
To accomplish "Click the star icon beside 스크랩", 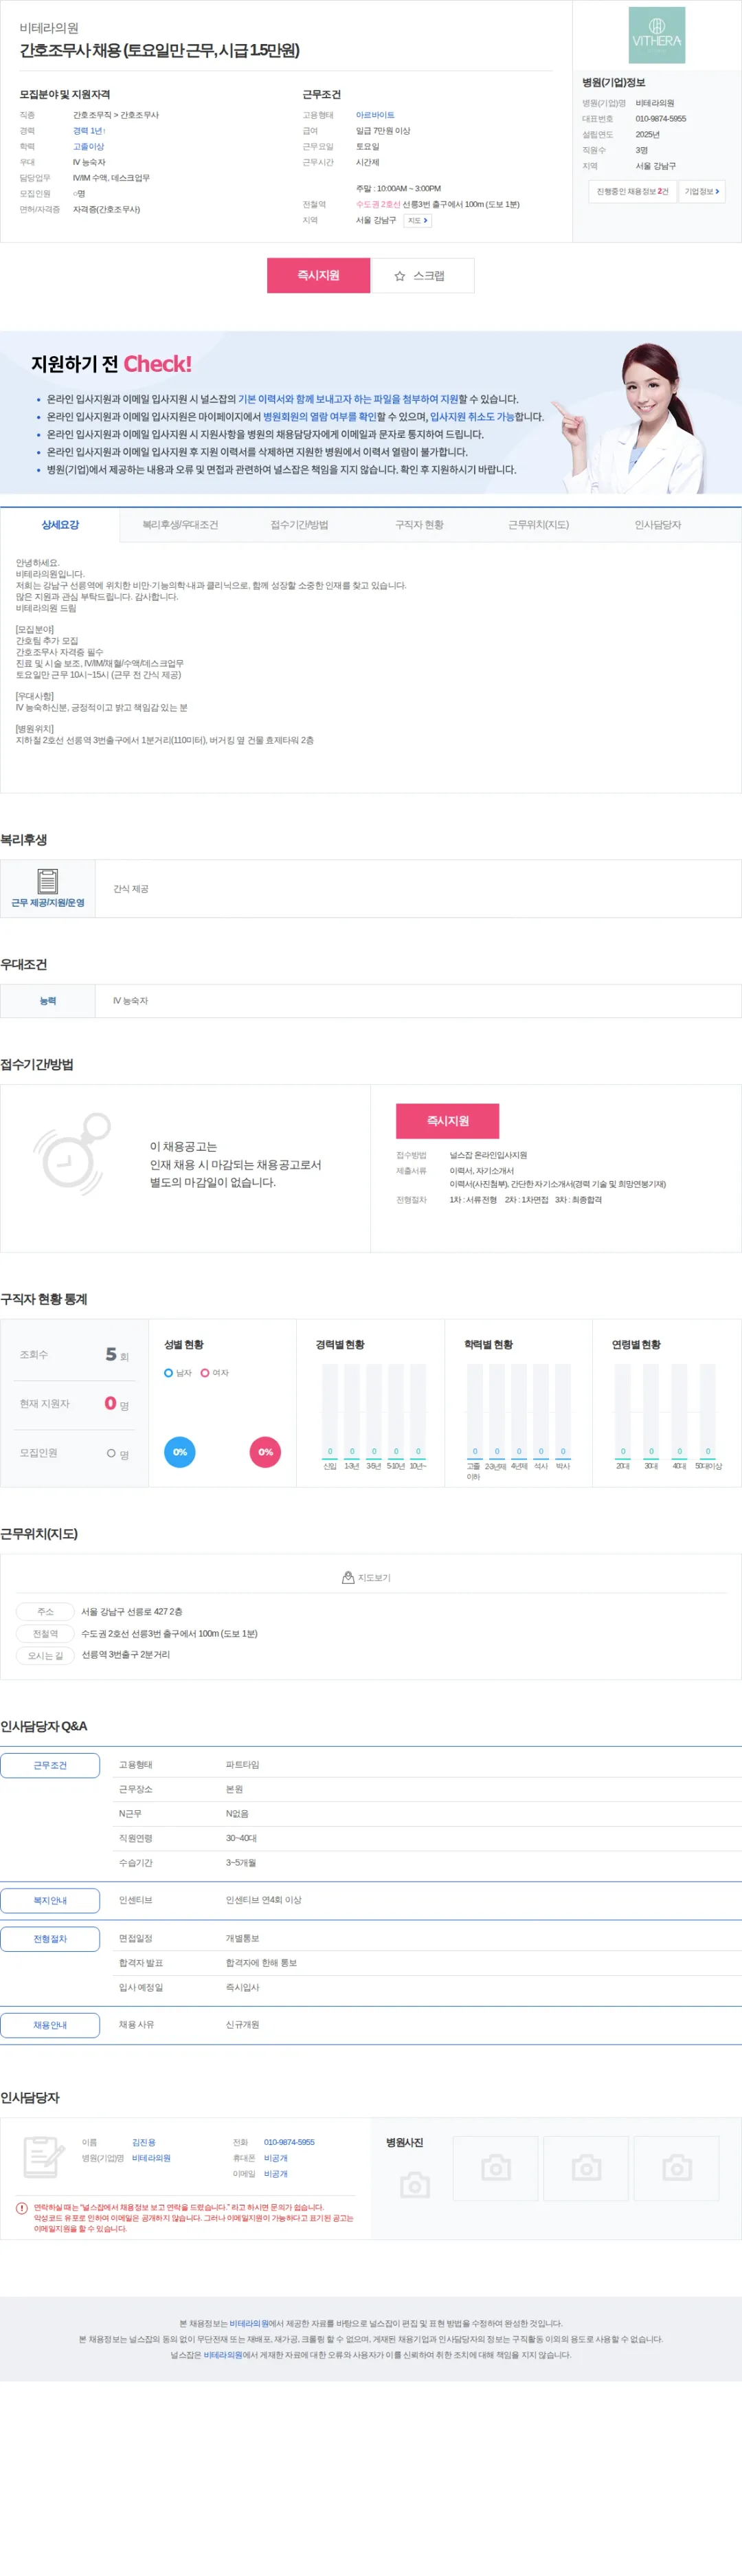I will [400, 276].
